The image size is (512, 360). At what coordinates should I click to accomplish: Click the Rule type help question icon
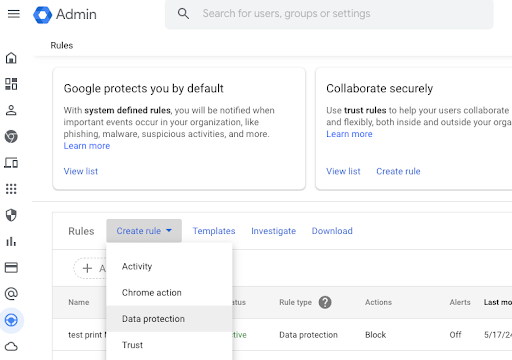[325, 302]
